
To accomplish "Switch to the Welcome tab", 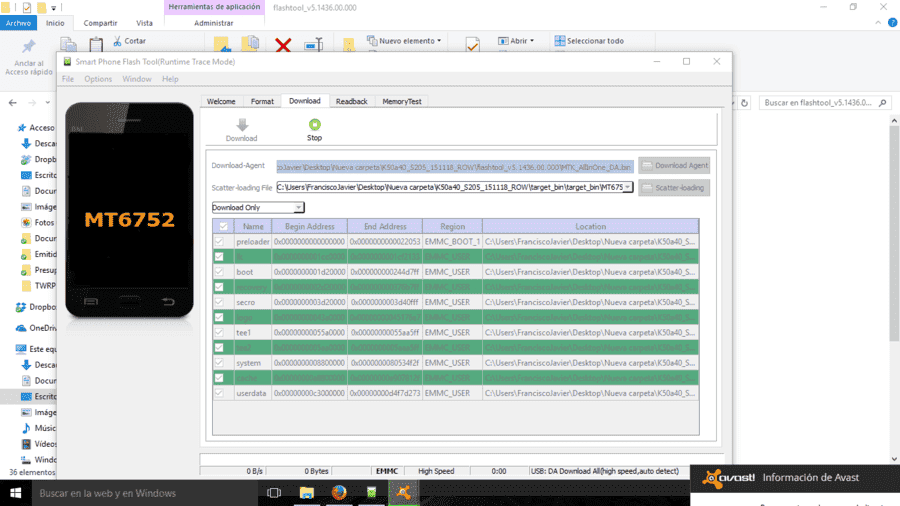I will (221, 102).
